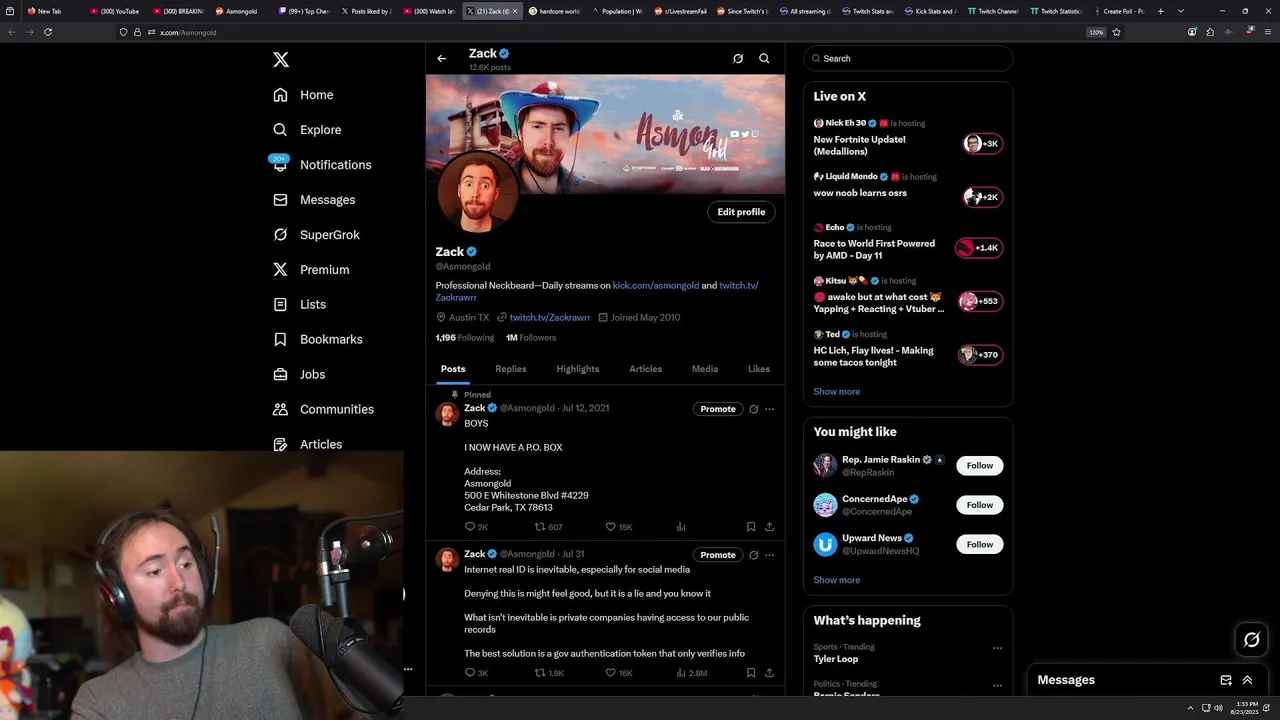Click the Communities people icon
This screenshot has width=1280, height=720.
click(x=281, y=409)
